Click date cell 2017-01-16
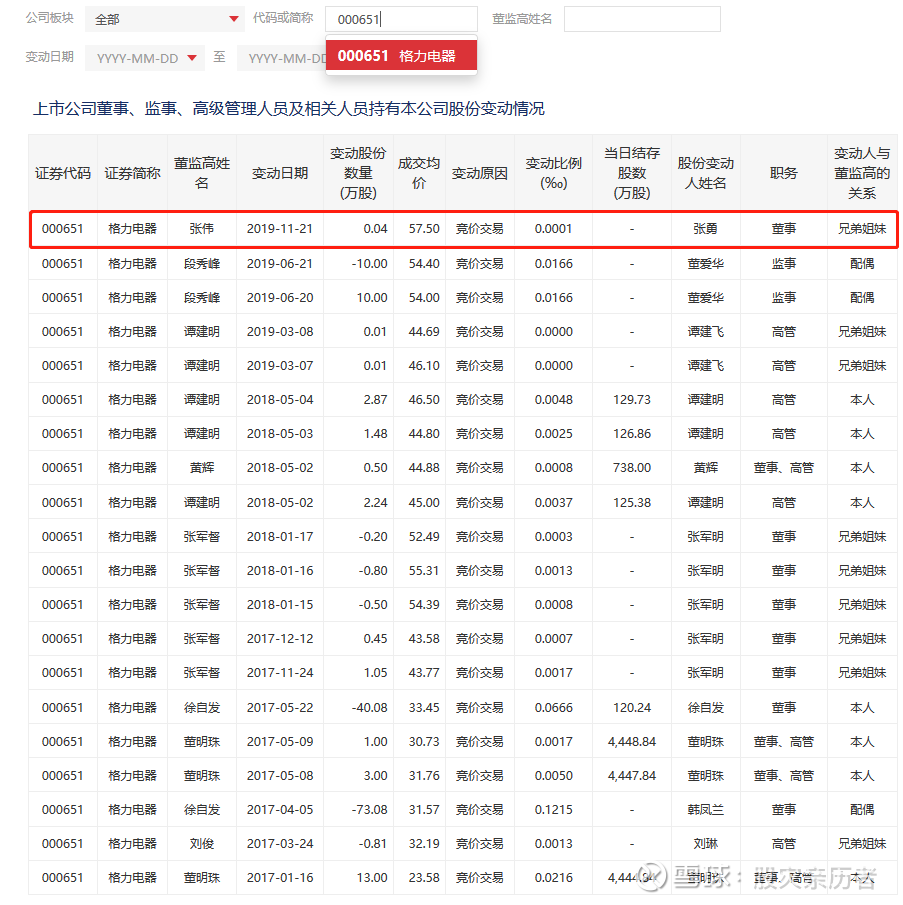 pos(280,878)
